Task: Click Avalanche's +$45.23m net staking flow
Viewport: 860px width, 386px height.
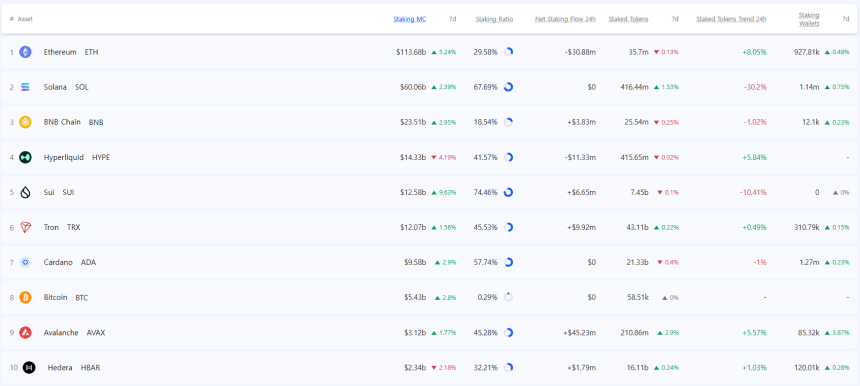Action: pyautogui.click(x=579, y=333)
